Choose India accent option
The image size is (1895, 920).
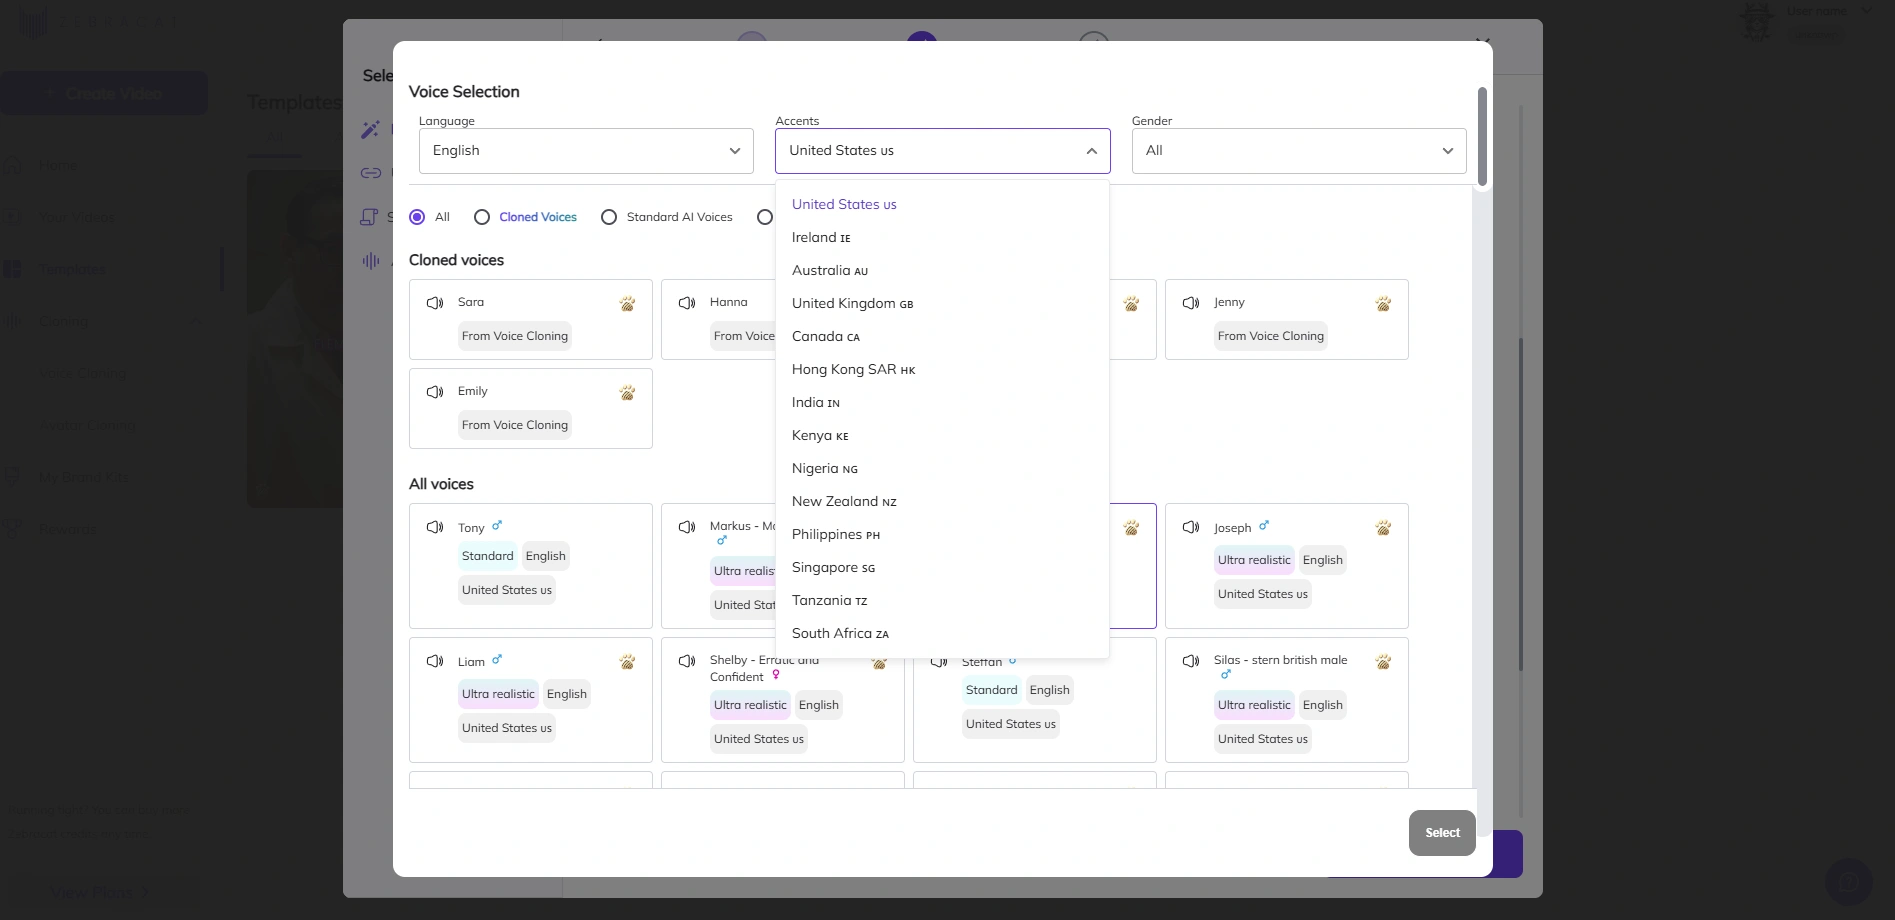click(942, 402)
